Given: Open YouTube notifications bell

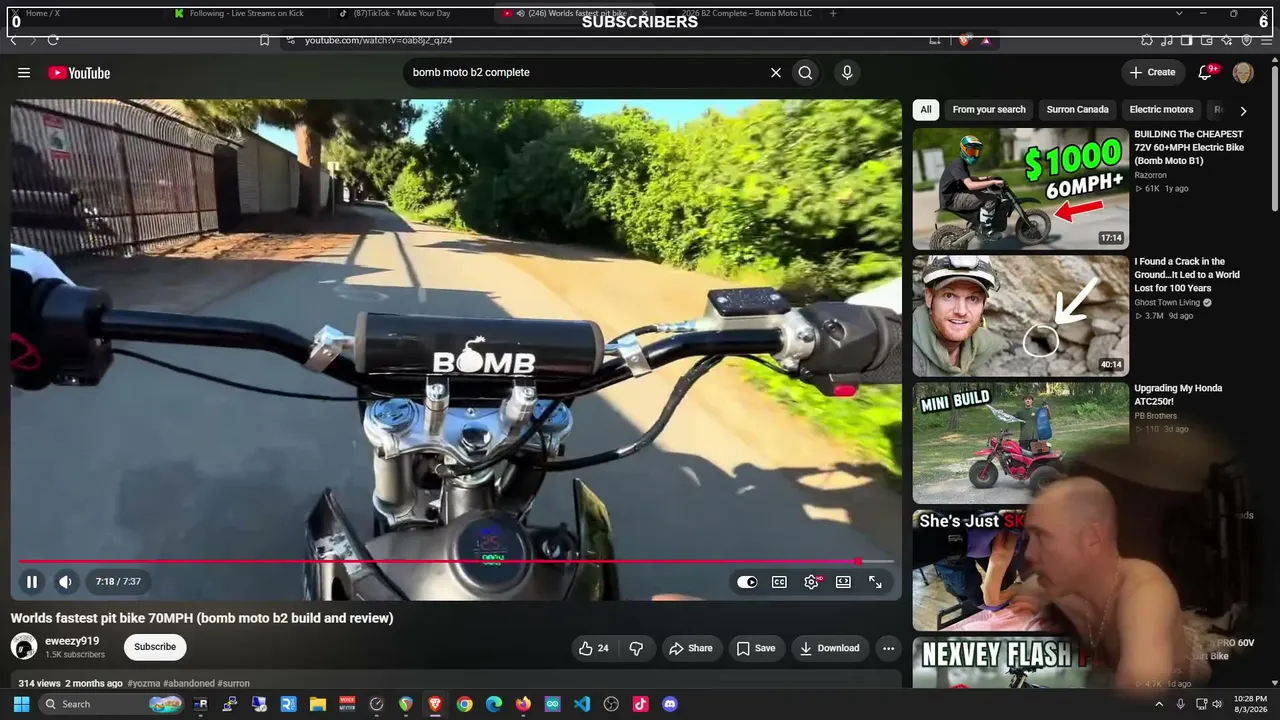Looking at the screenshot, I should 1206,72.
